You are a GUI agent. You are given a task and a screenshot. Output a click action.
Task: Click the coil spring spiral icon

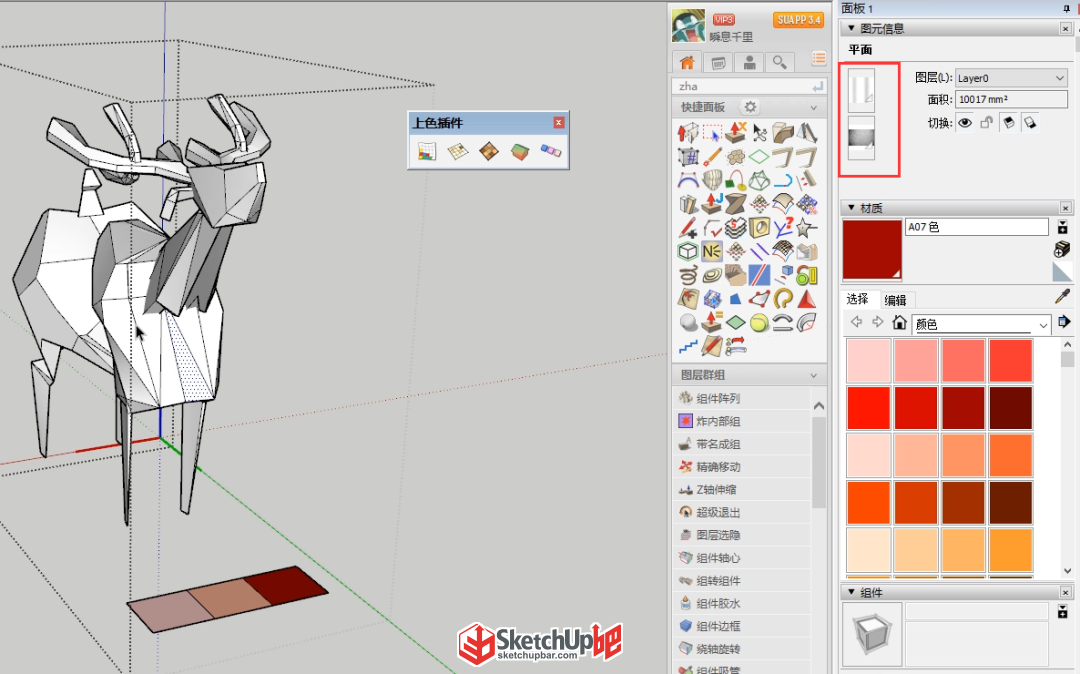click(688, 275)
